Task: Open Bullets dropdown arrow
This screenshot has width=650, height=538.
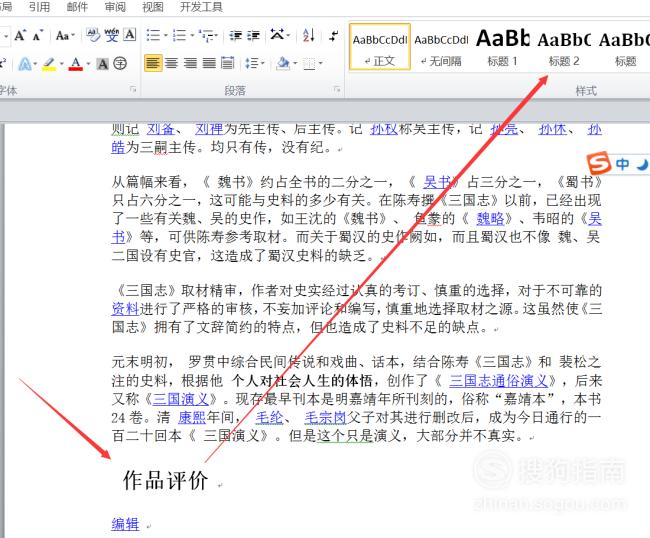Action: pyautogui.click(x=165, y=36)
